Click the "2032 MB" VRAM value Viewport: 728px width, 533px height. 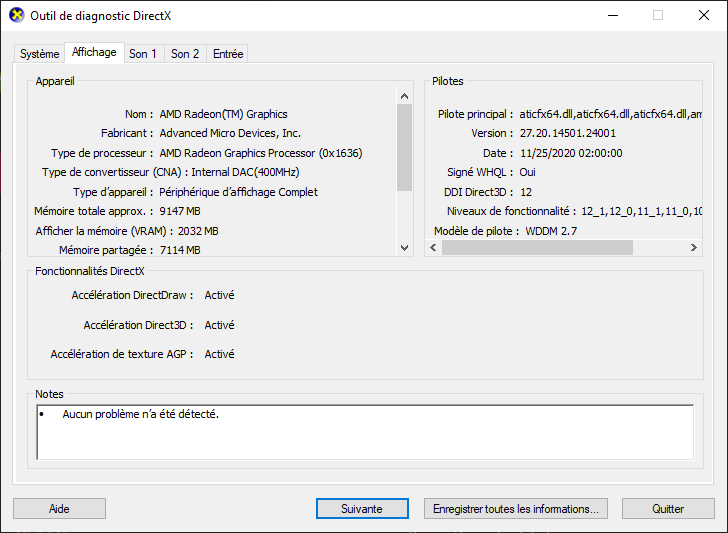(198, 231)
